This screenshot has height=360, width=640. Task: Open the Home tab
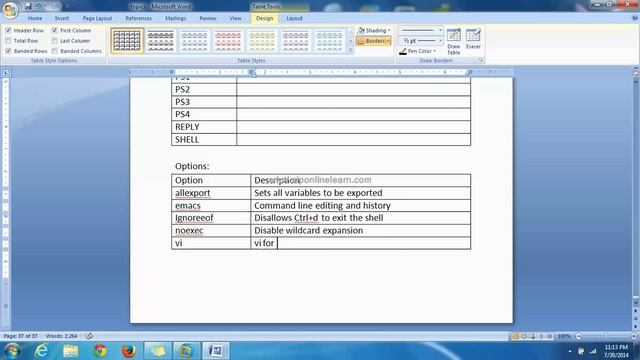(x=35, y=18)
